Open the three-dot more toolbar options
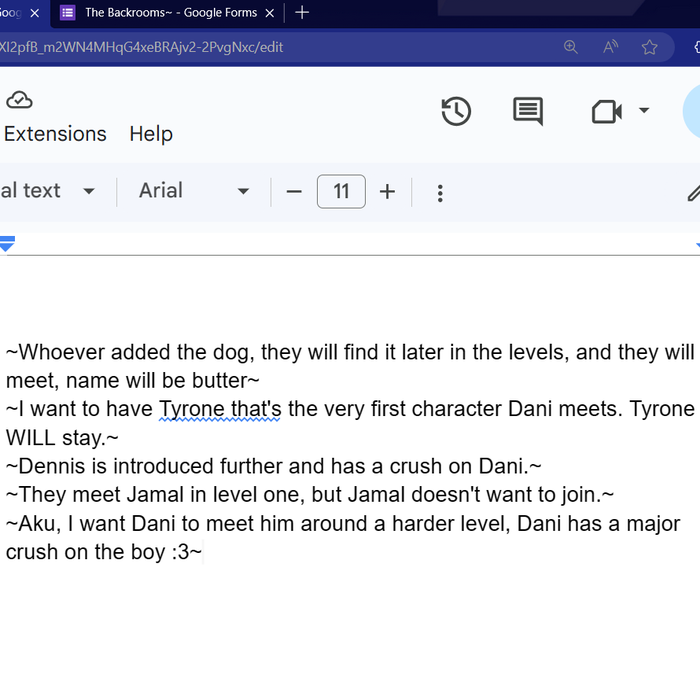 click(440, 193)
